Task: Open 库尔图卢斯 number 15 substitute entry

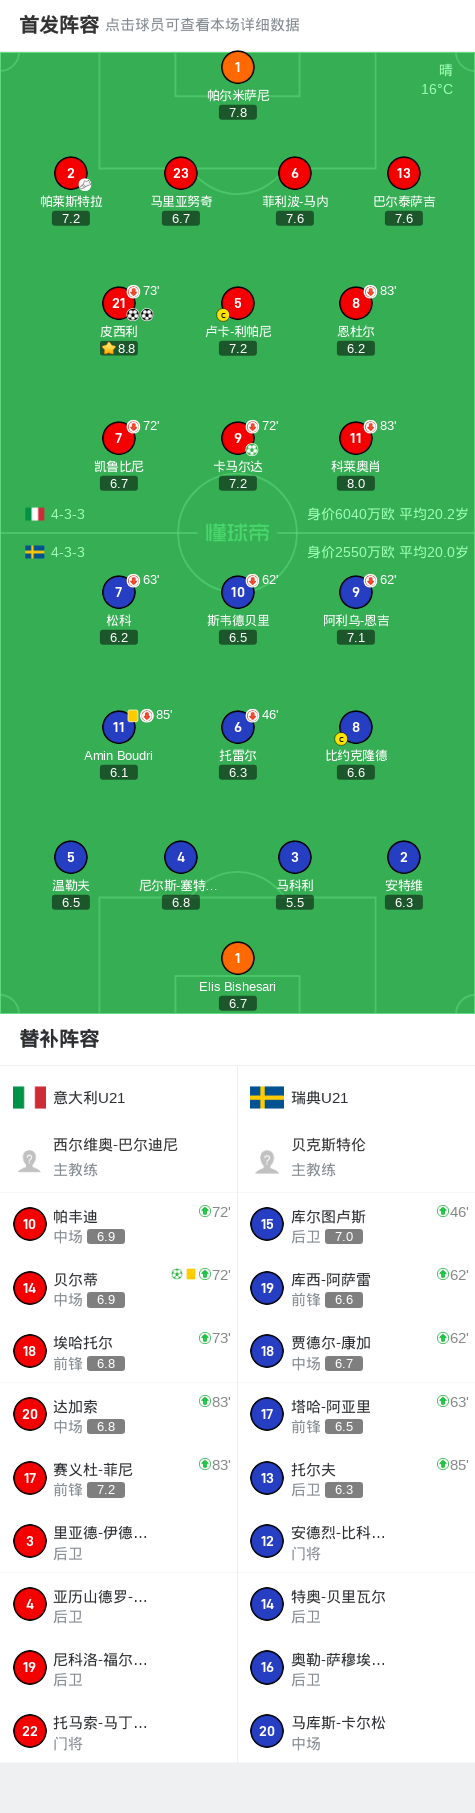Action: tap(356, 1224)
